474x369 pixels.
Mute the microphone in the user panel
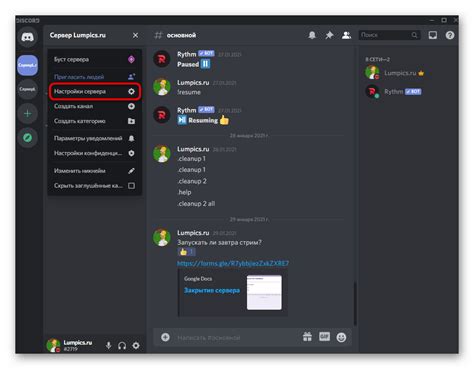tap(108, 346)
